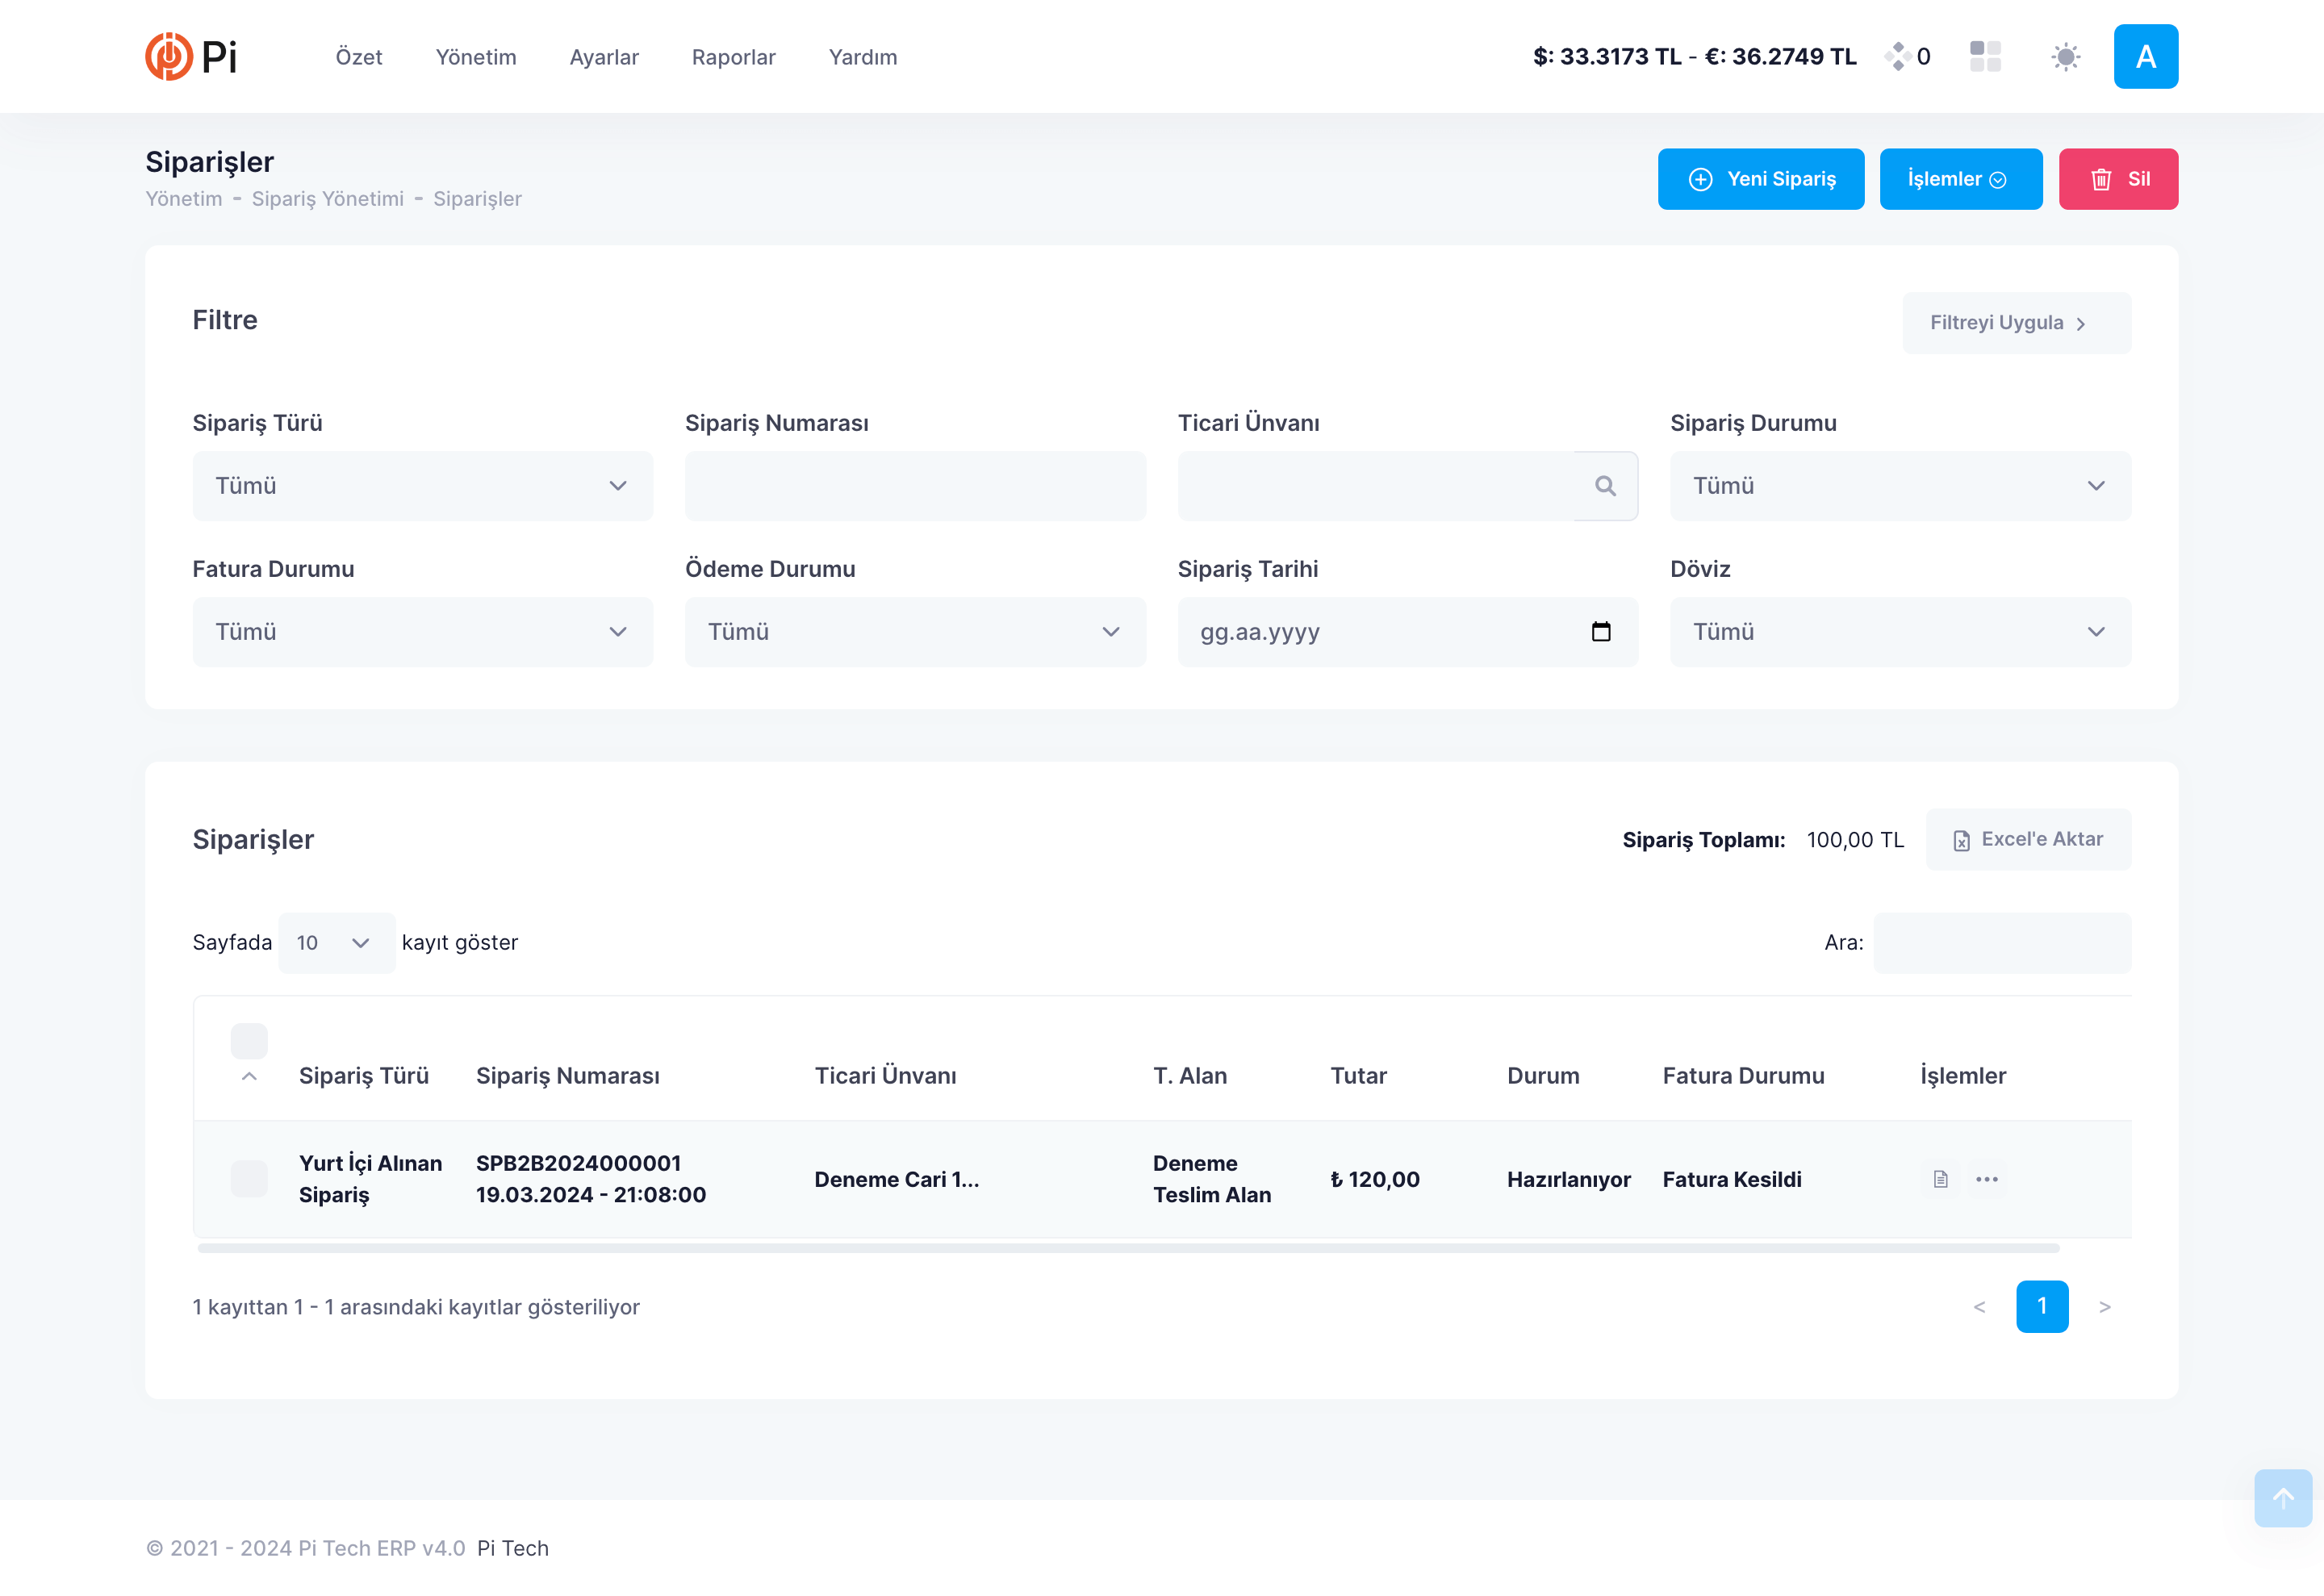This screenshot has height=1596, width=2324.
Task: Open the Raporlar menu
Action: [733, 57]
